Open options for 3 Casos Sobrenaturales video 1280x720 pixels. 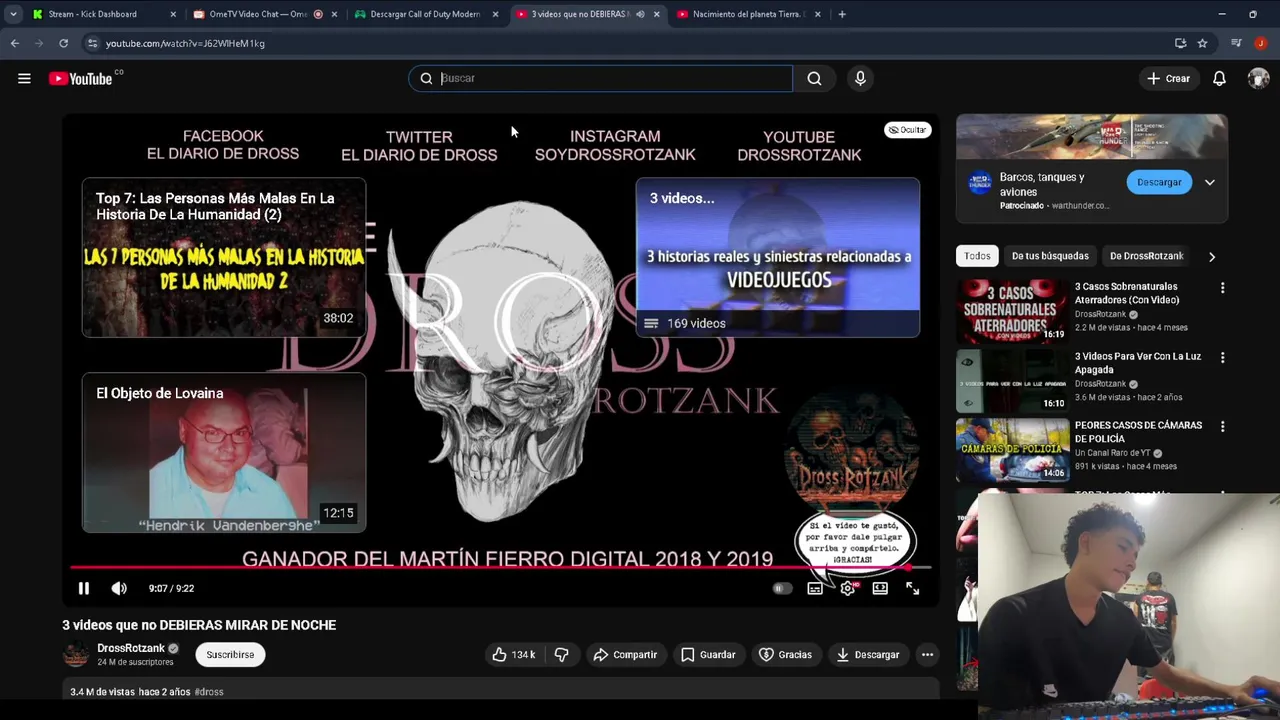[1222, 288]
